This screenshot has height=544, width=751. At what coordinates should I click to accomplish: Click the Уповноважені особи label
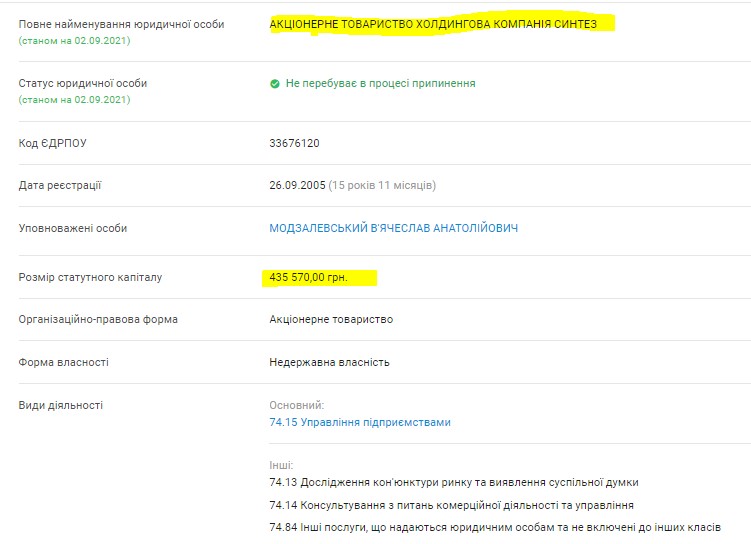[73, 228]
